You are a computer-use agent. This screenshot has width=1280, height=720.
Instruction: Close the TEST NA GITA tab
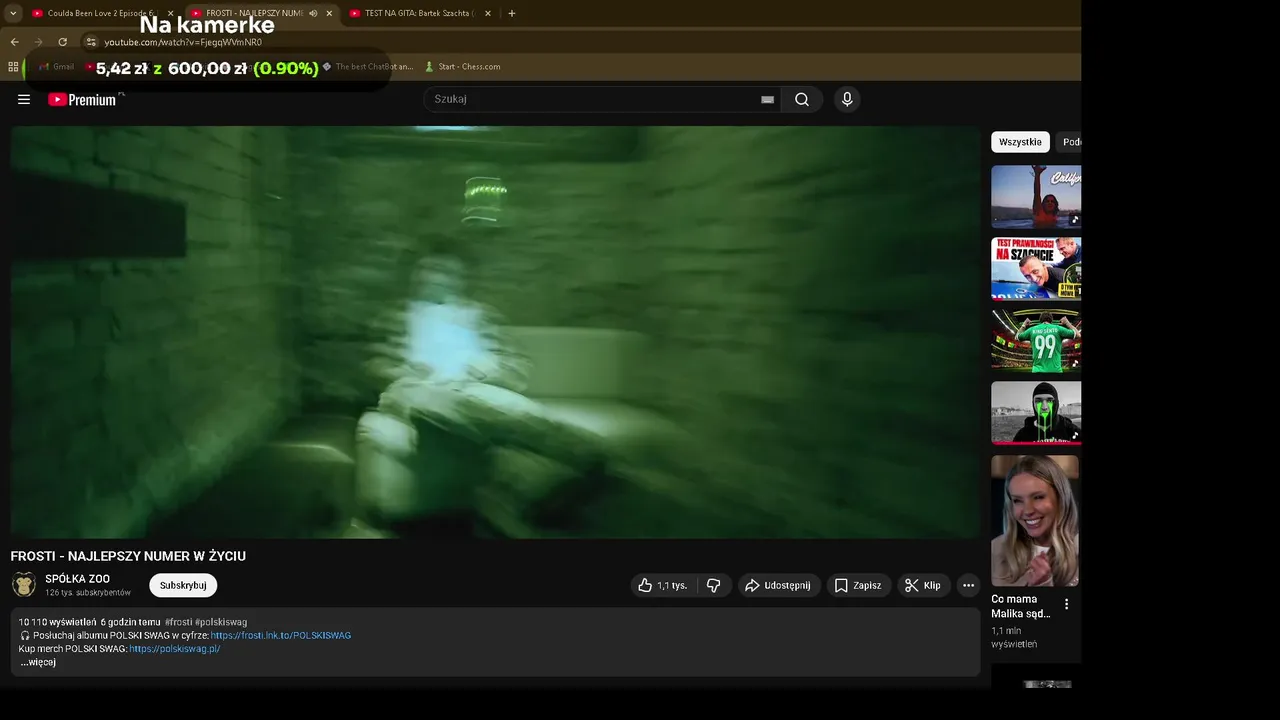click(x=488, y=13)
